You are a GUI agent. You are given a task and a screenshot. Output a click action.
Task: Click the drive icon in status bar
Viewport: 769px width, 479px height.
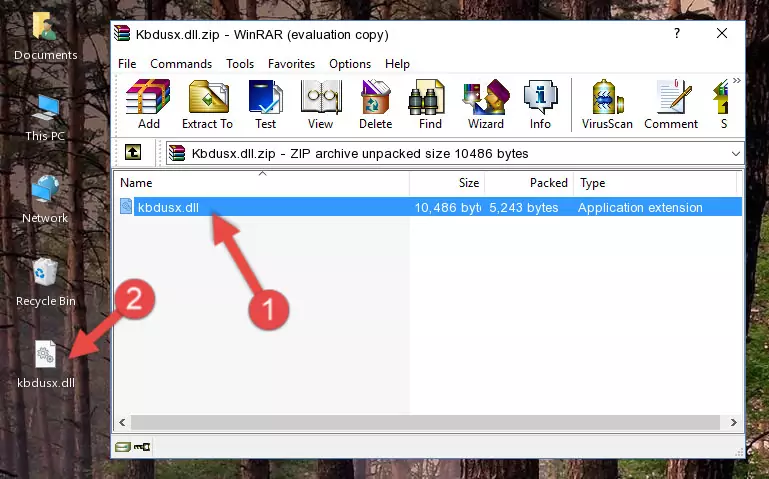(x=123, y=447)
